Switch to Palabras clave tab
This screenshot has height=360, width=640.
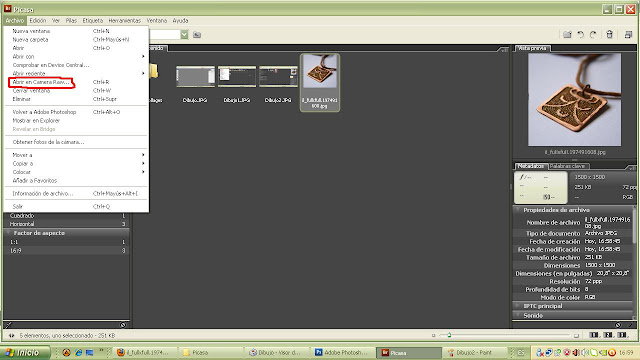point(567,166)
